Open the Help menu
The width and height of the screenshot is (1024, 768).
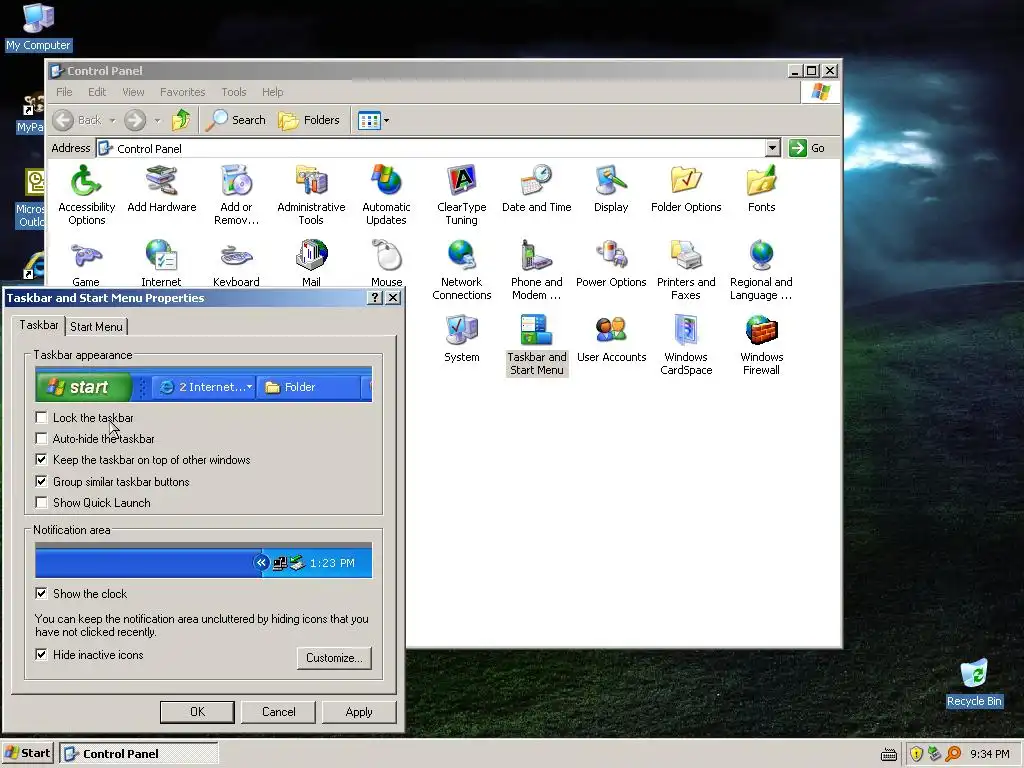(272, 92)
